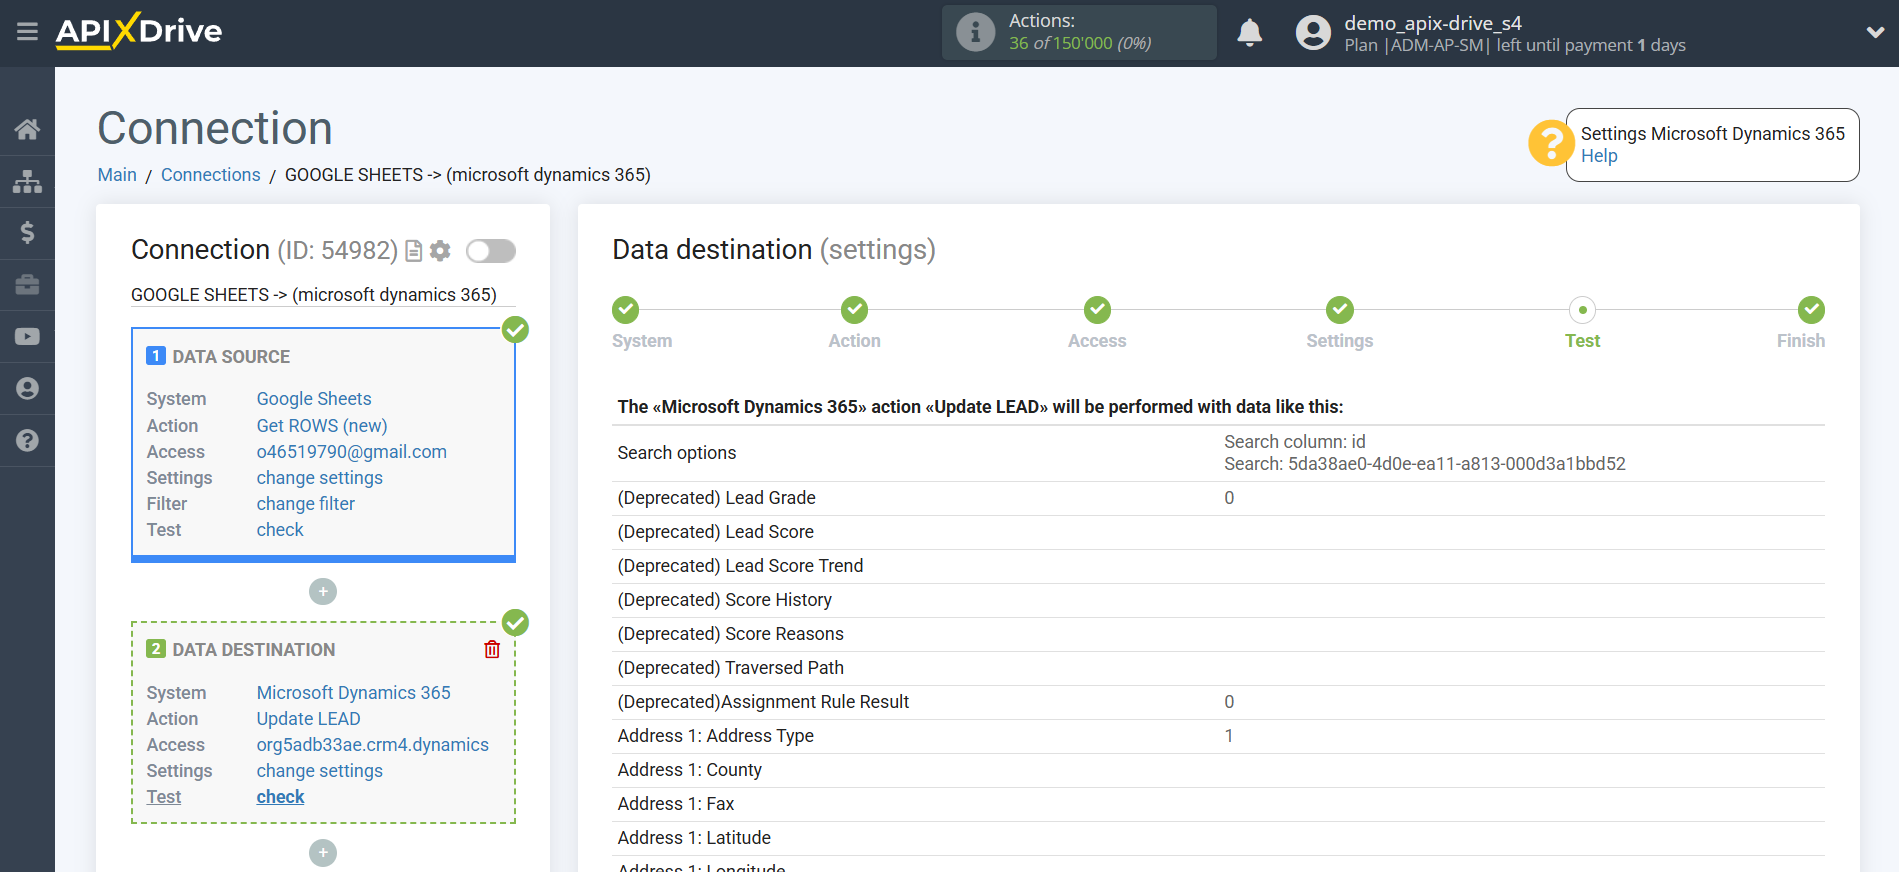Open the briefcase sidebar icon
This screenshot has width=1899, height=872.
[x=27, y=285]
